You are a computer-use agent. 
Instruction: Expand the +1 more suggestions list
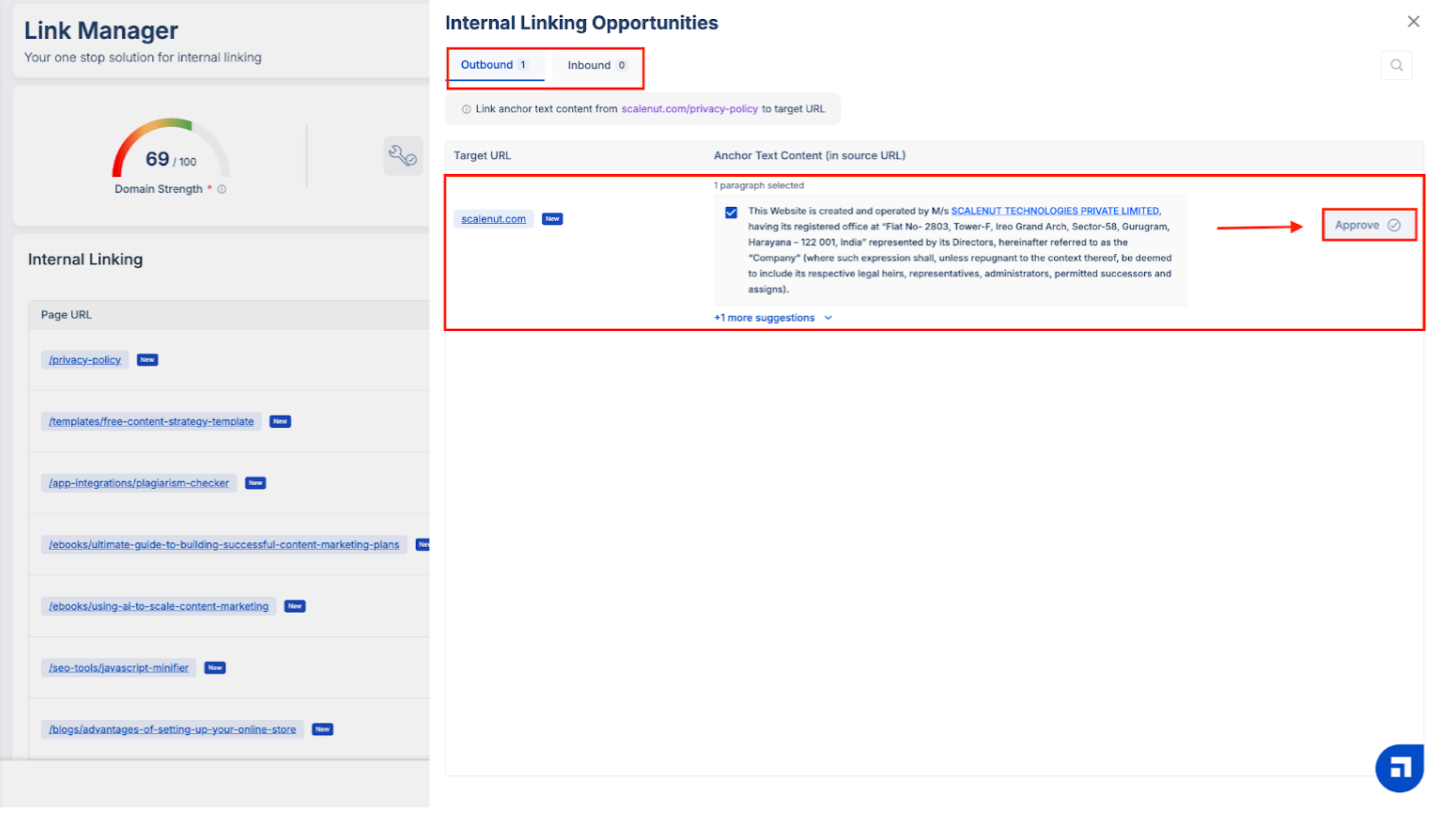tap(772, 318)
